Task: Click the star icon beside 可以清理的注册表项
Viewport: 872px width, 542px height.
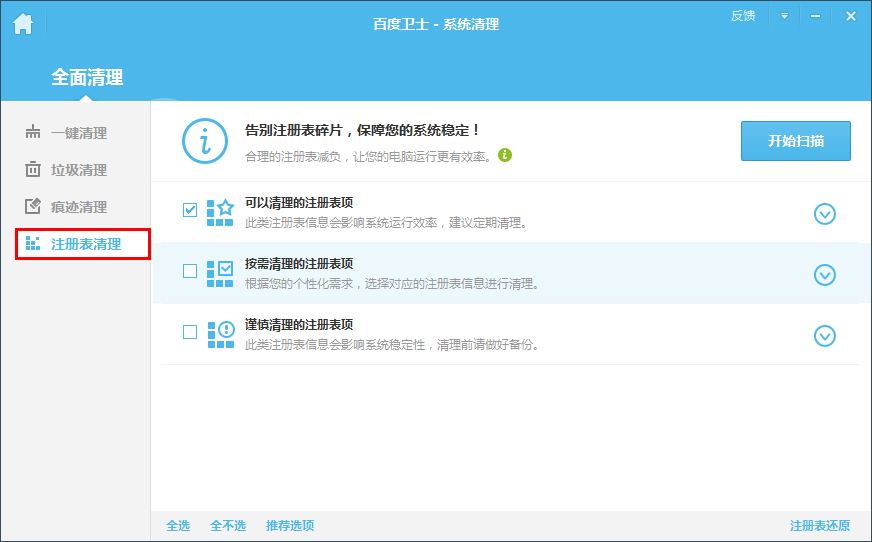Action: (220, 212)
